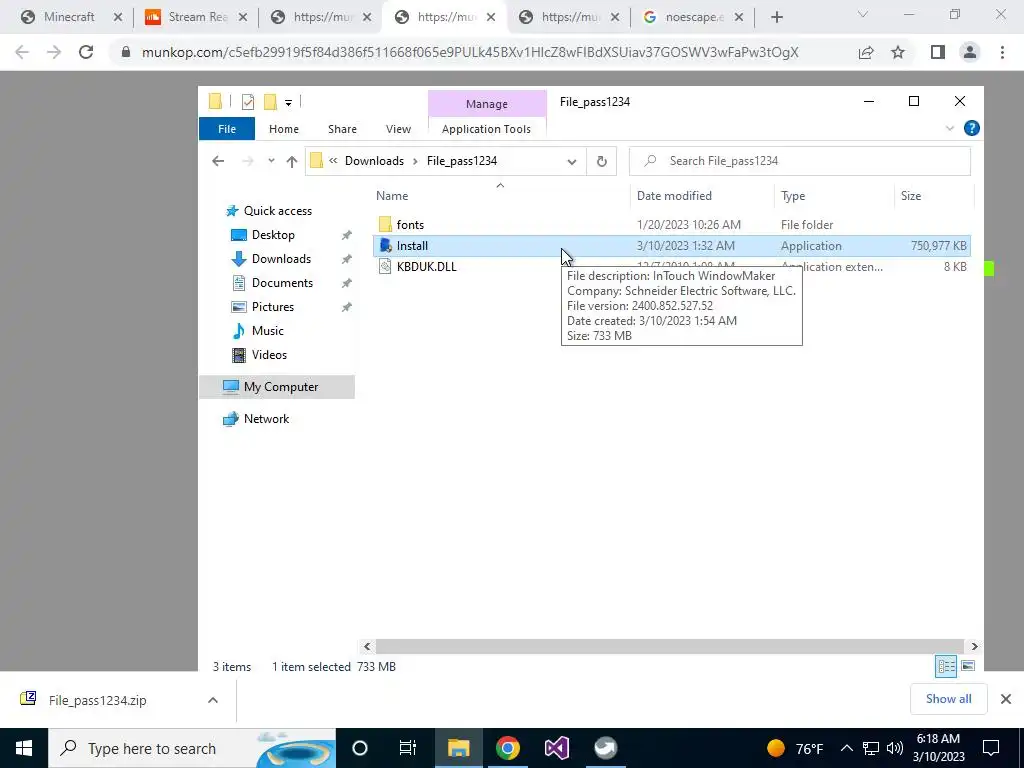Open the address bar history dropdown
1024x768 pixels.
[571, 161]
